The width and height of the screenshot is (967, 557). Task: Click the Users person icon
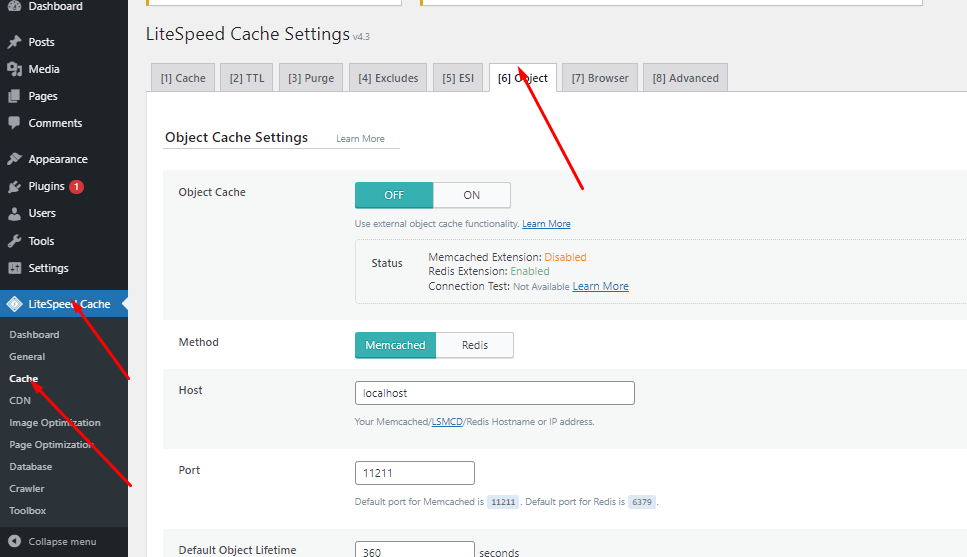14,213
